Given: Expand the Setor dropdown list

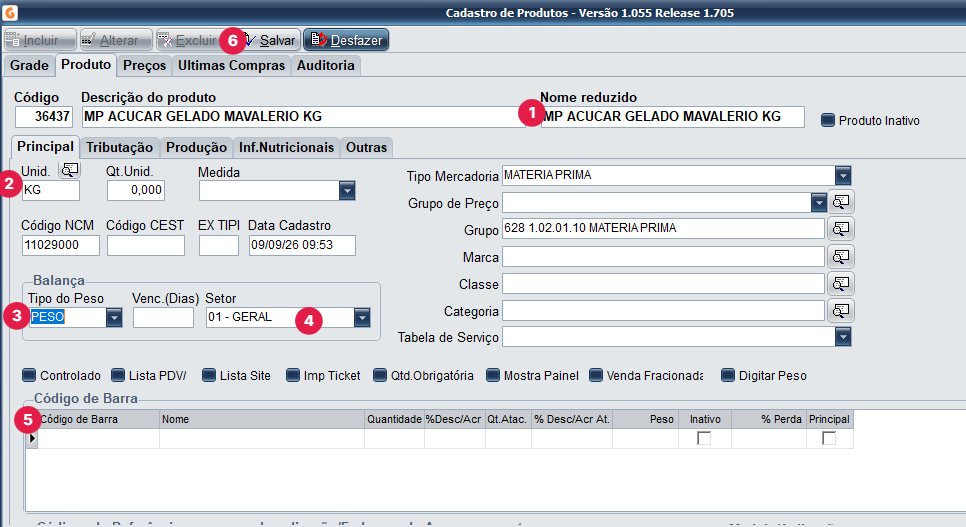Looking at the screenshot, I should (x=362, y=317).
